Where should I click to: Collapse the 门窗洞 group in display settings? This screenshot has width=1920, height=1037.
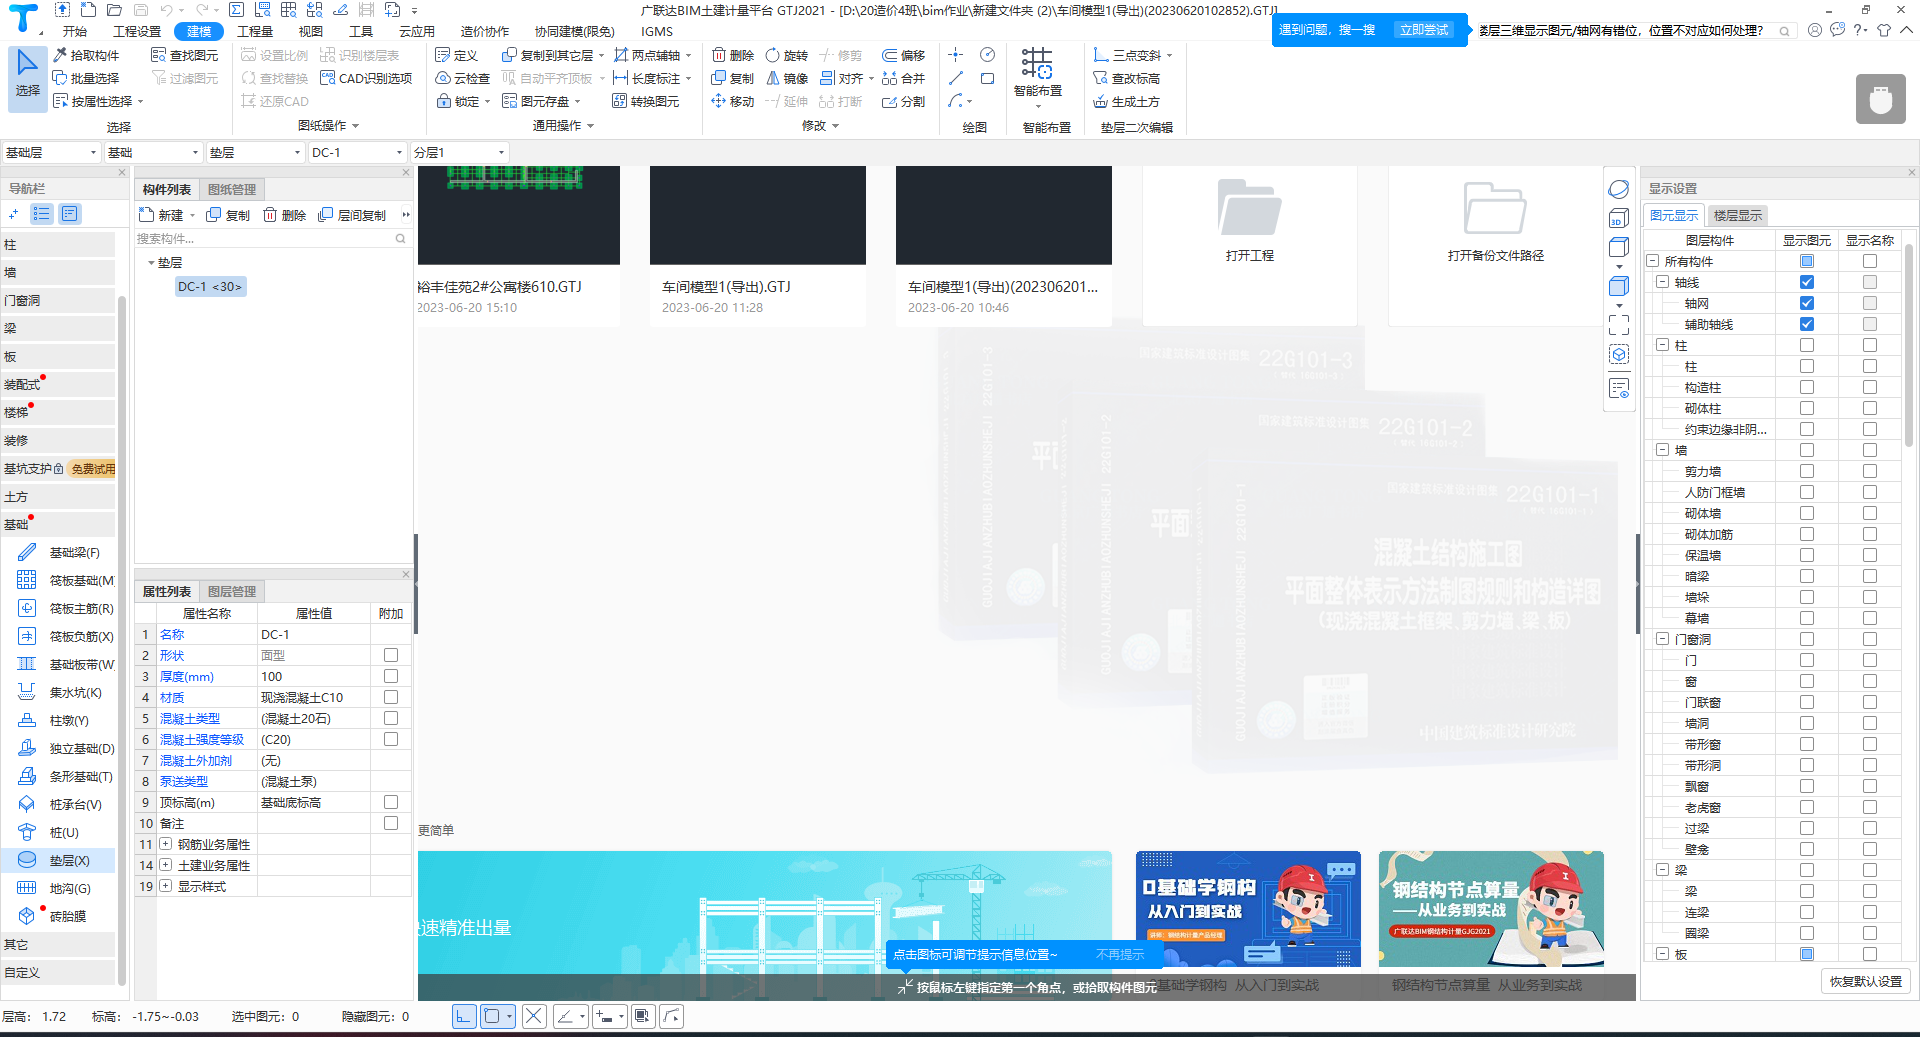click(x=1663, y=639)
